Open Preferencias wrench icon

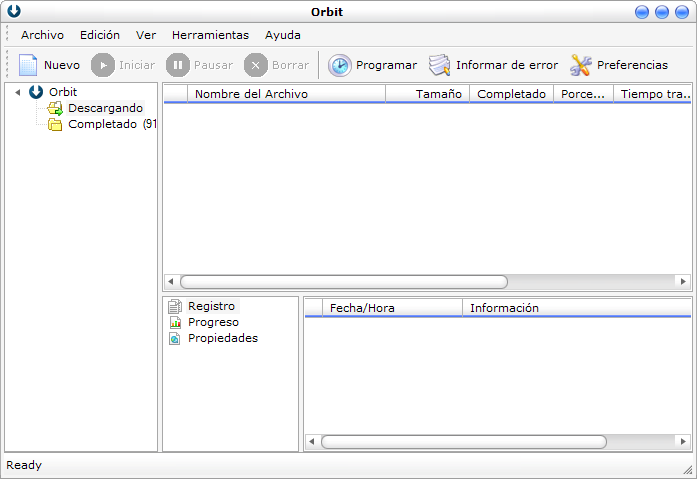point(581,65)
